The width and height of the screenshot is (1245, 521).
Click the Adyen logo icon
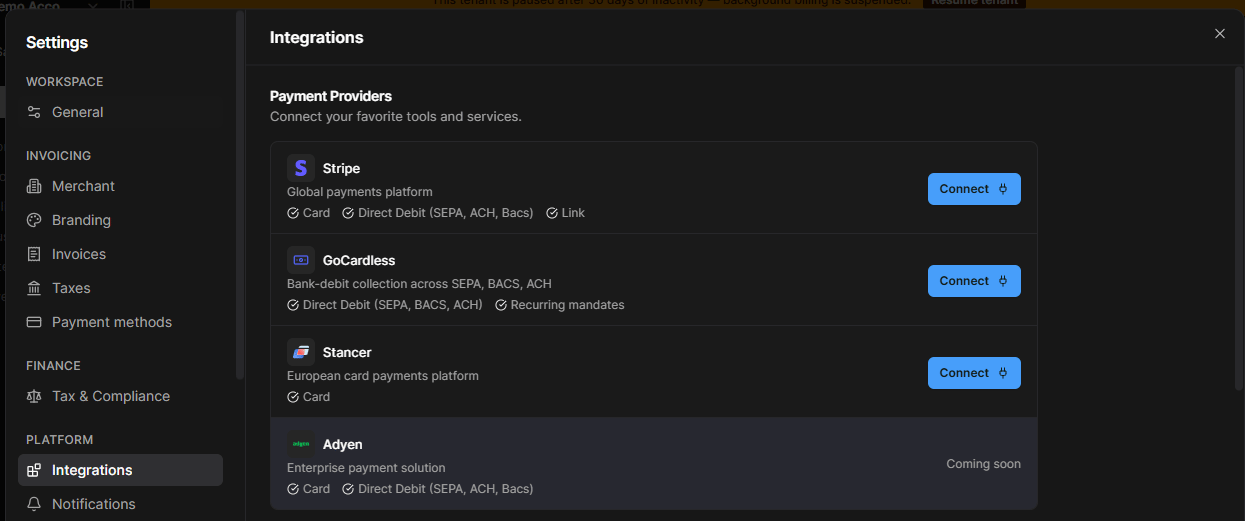pos(301,444)
